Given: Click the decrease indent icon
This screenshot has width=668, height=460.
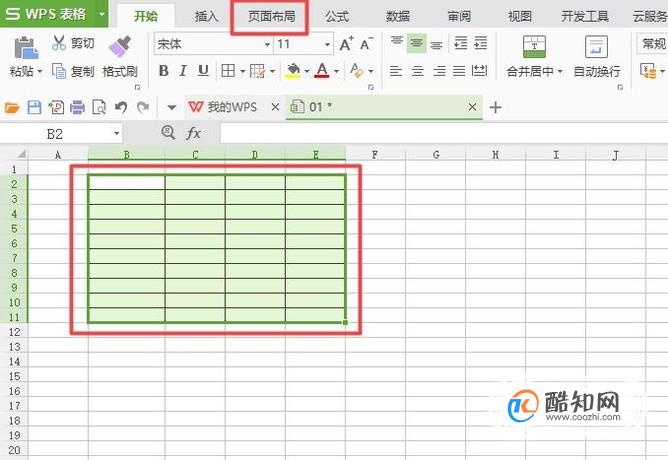Looking at the screenshot, I should 461,43.
